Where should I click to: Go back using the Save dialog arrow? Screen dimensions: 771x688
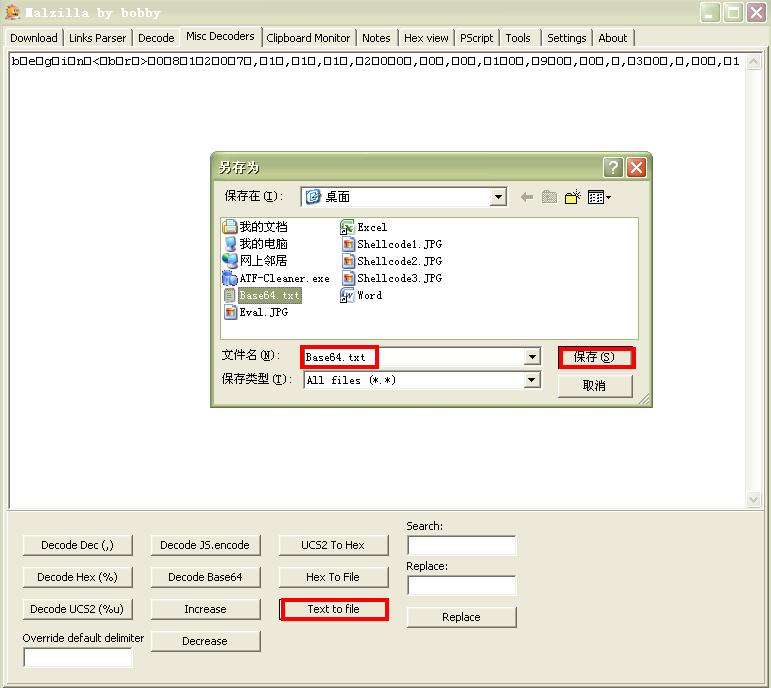pyautogui.click(x=527, y=197)
